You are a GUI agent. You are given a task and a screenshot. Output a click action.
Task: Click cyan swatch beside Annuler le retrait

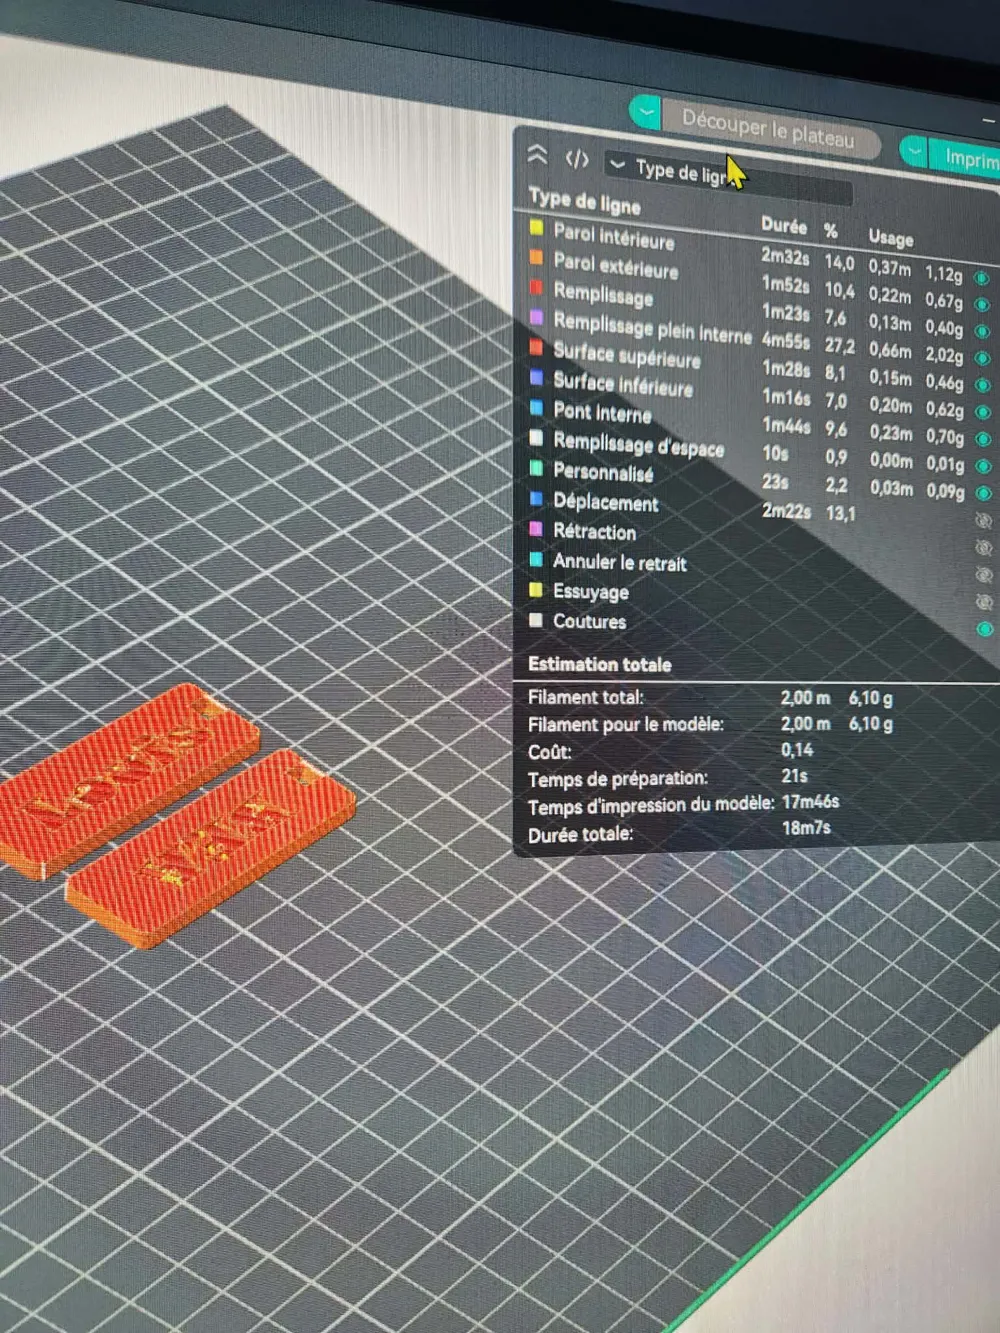tap(536, 559)
